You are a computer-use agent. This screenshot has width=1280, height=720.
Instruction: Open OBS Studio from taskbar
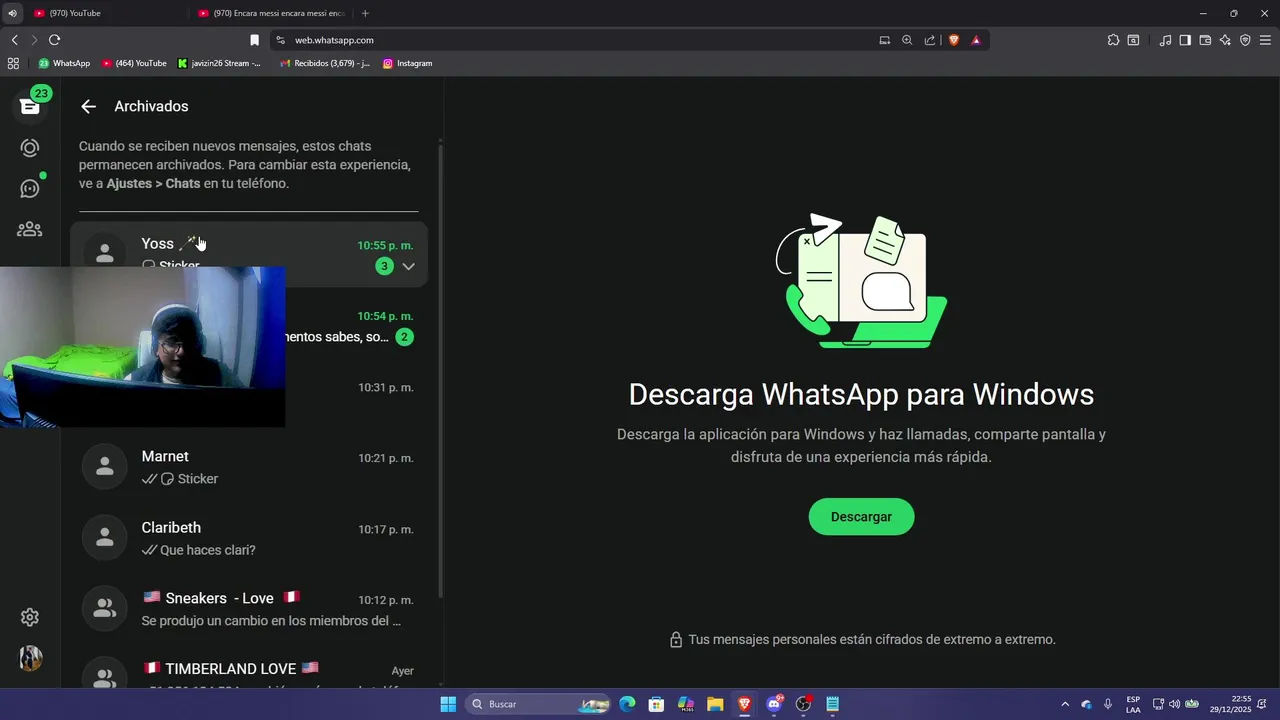[803, 704]
